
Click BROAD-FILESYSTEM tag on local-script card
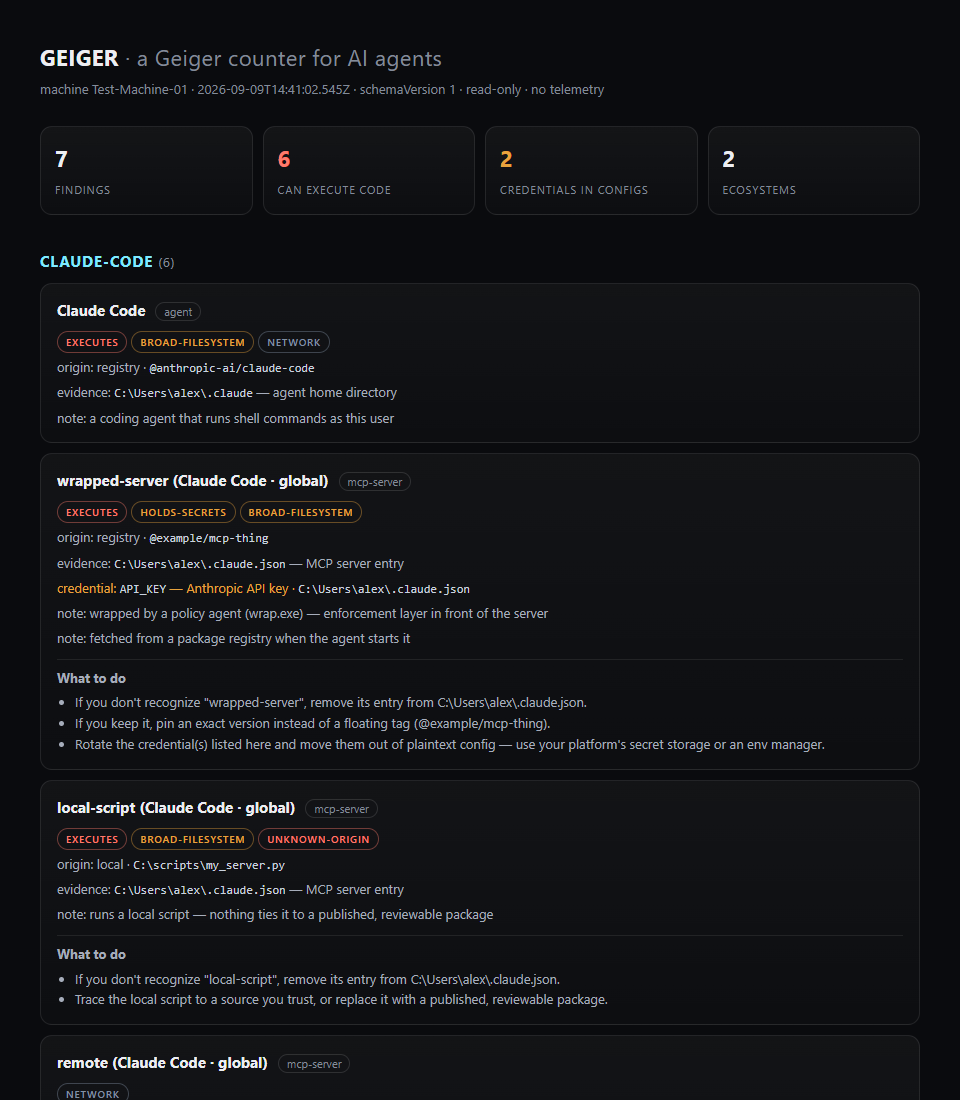click(192, 839)
